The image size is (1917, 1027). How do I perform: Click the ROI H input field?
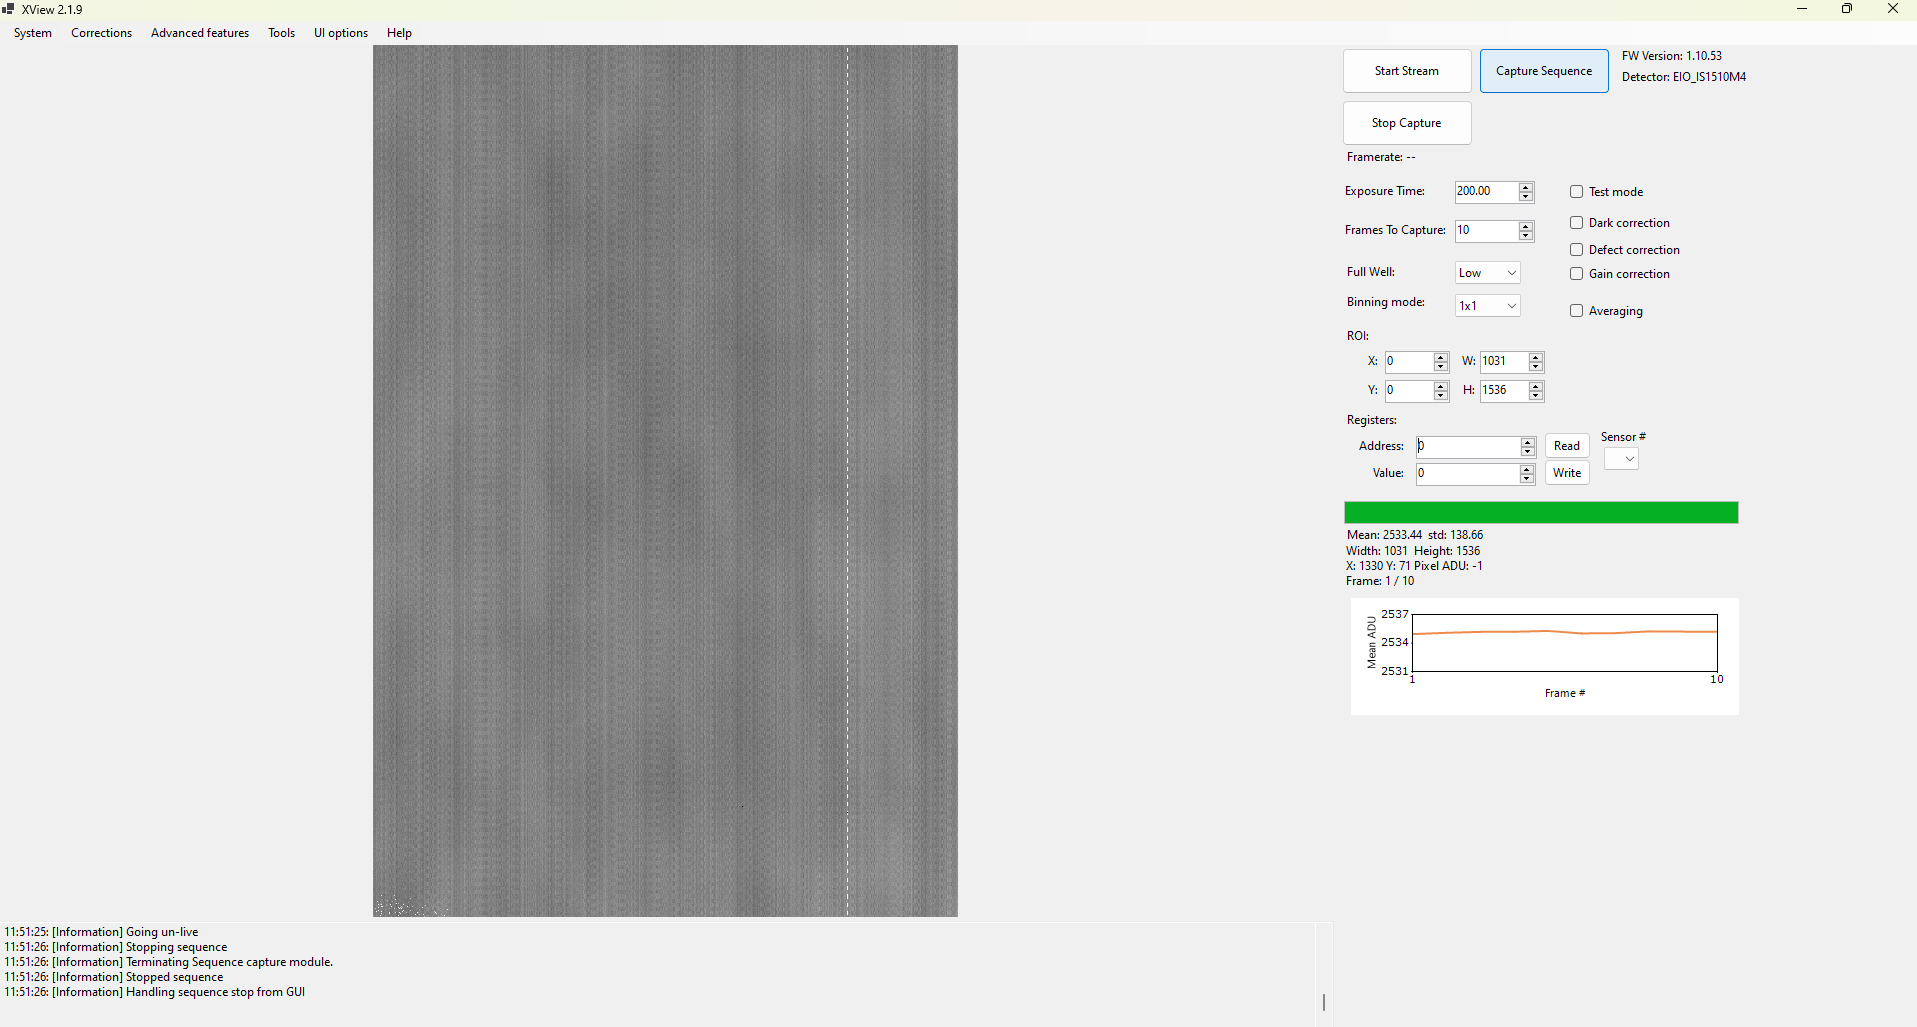(1504, 391)
